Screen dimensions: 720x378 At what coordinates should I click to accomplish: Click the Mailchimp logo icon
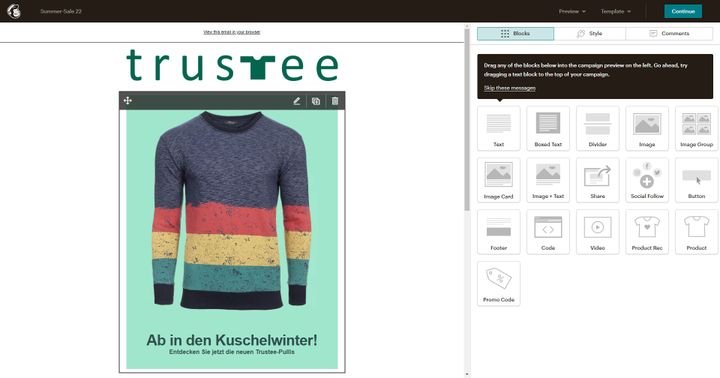pos(14,11)
